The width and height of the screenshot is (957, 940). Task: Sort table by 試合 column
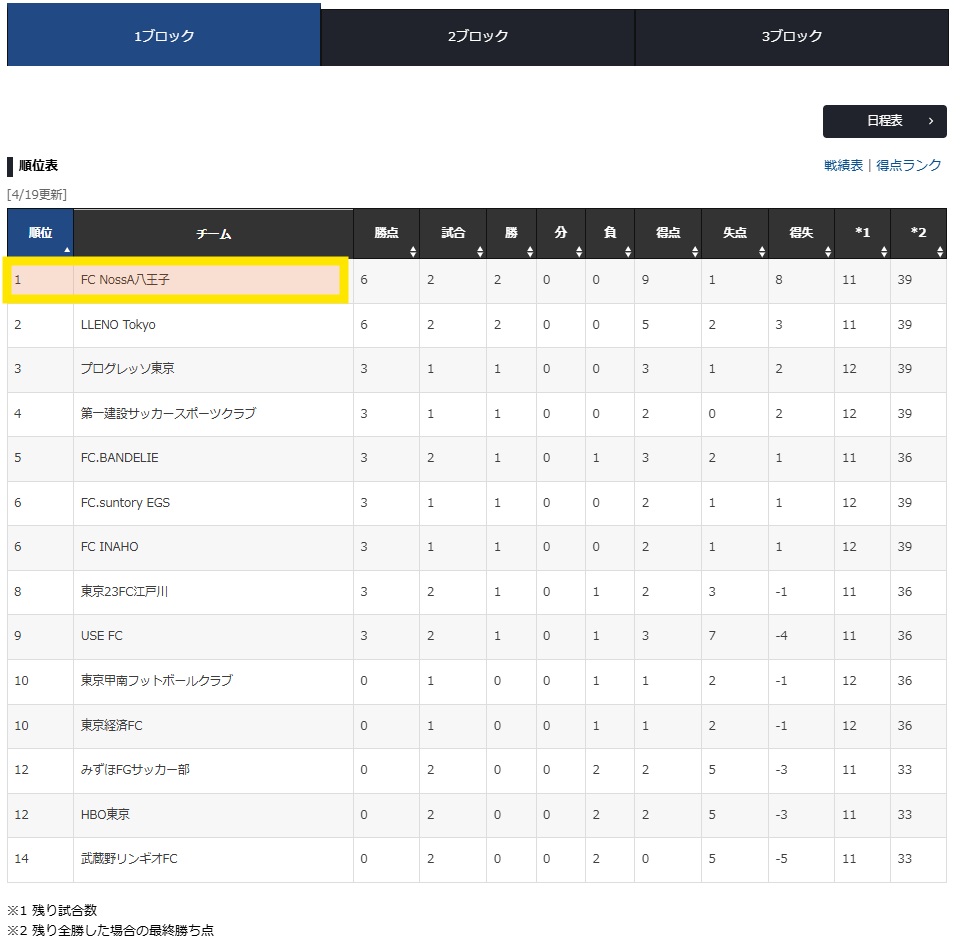(x=453, y=234)
